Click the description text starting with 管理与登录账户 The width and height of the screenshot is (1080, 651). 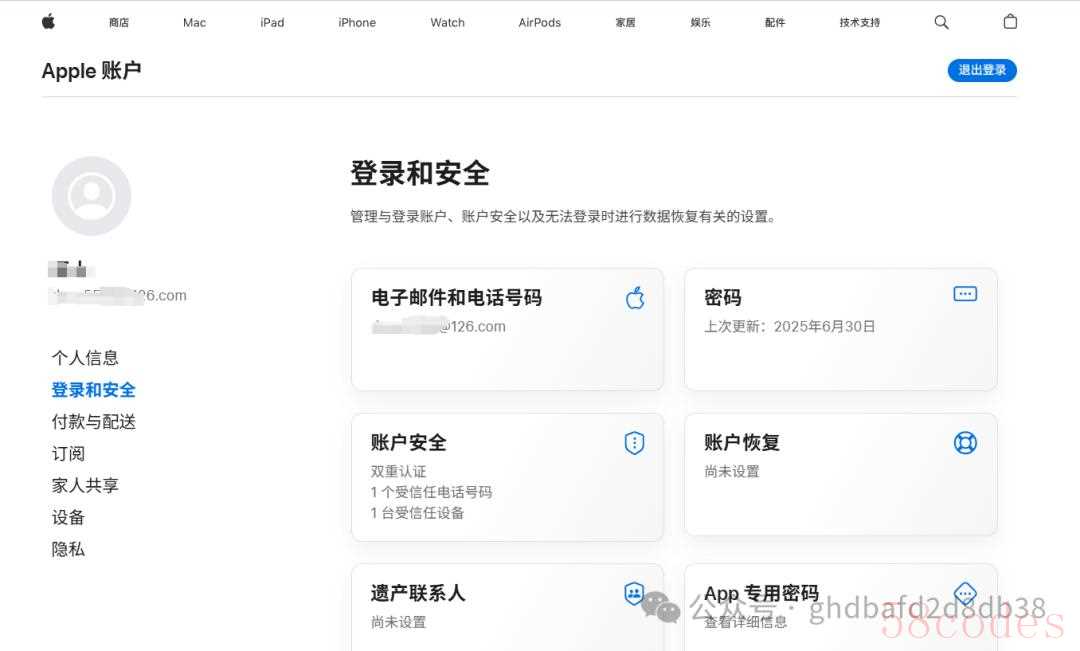[x=563, y=216]
